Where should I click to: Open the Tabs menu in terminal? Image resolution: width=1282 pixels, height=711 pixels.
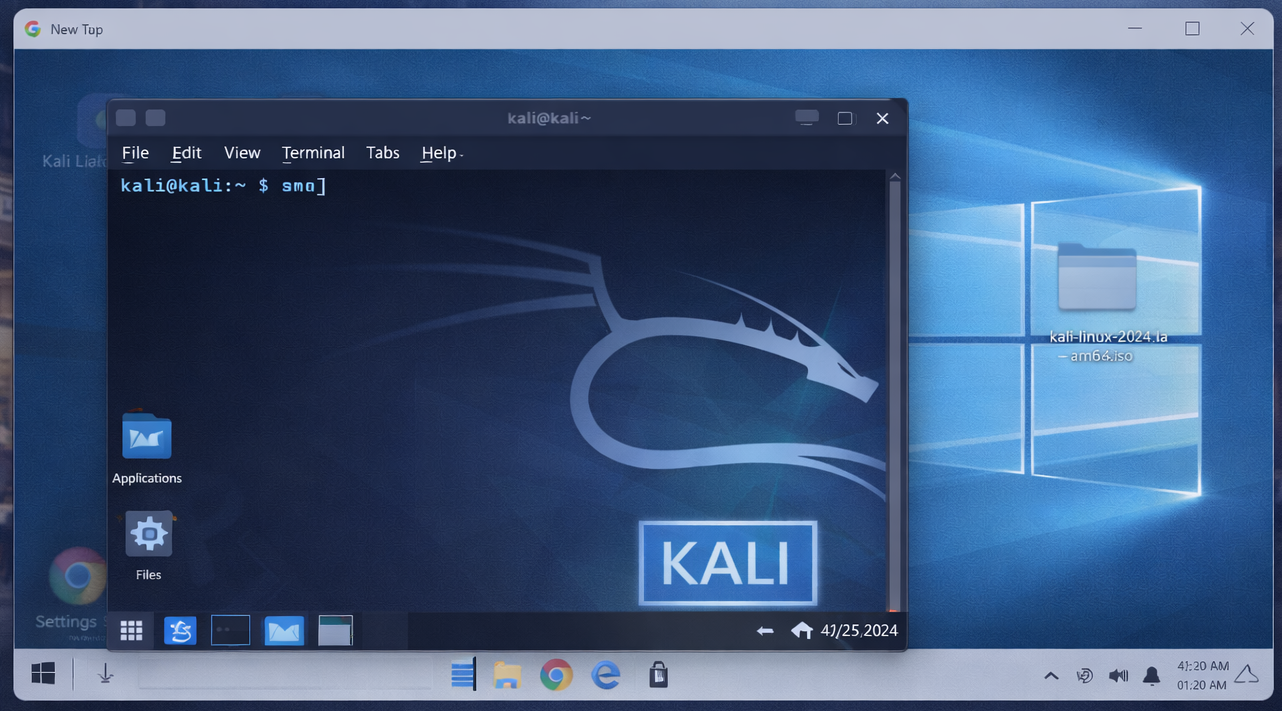point(383,153)
